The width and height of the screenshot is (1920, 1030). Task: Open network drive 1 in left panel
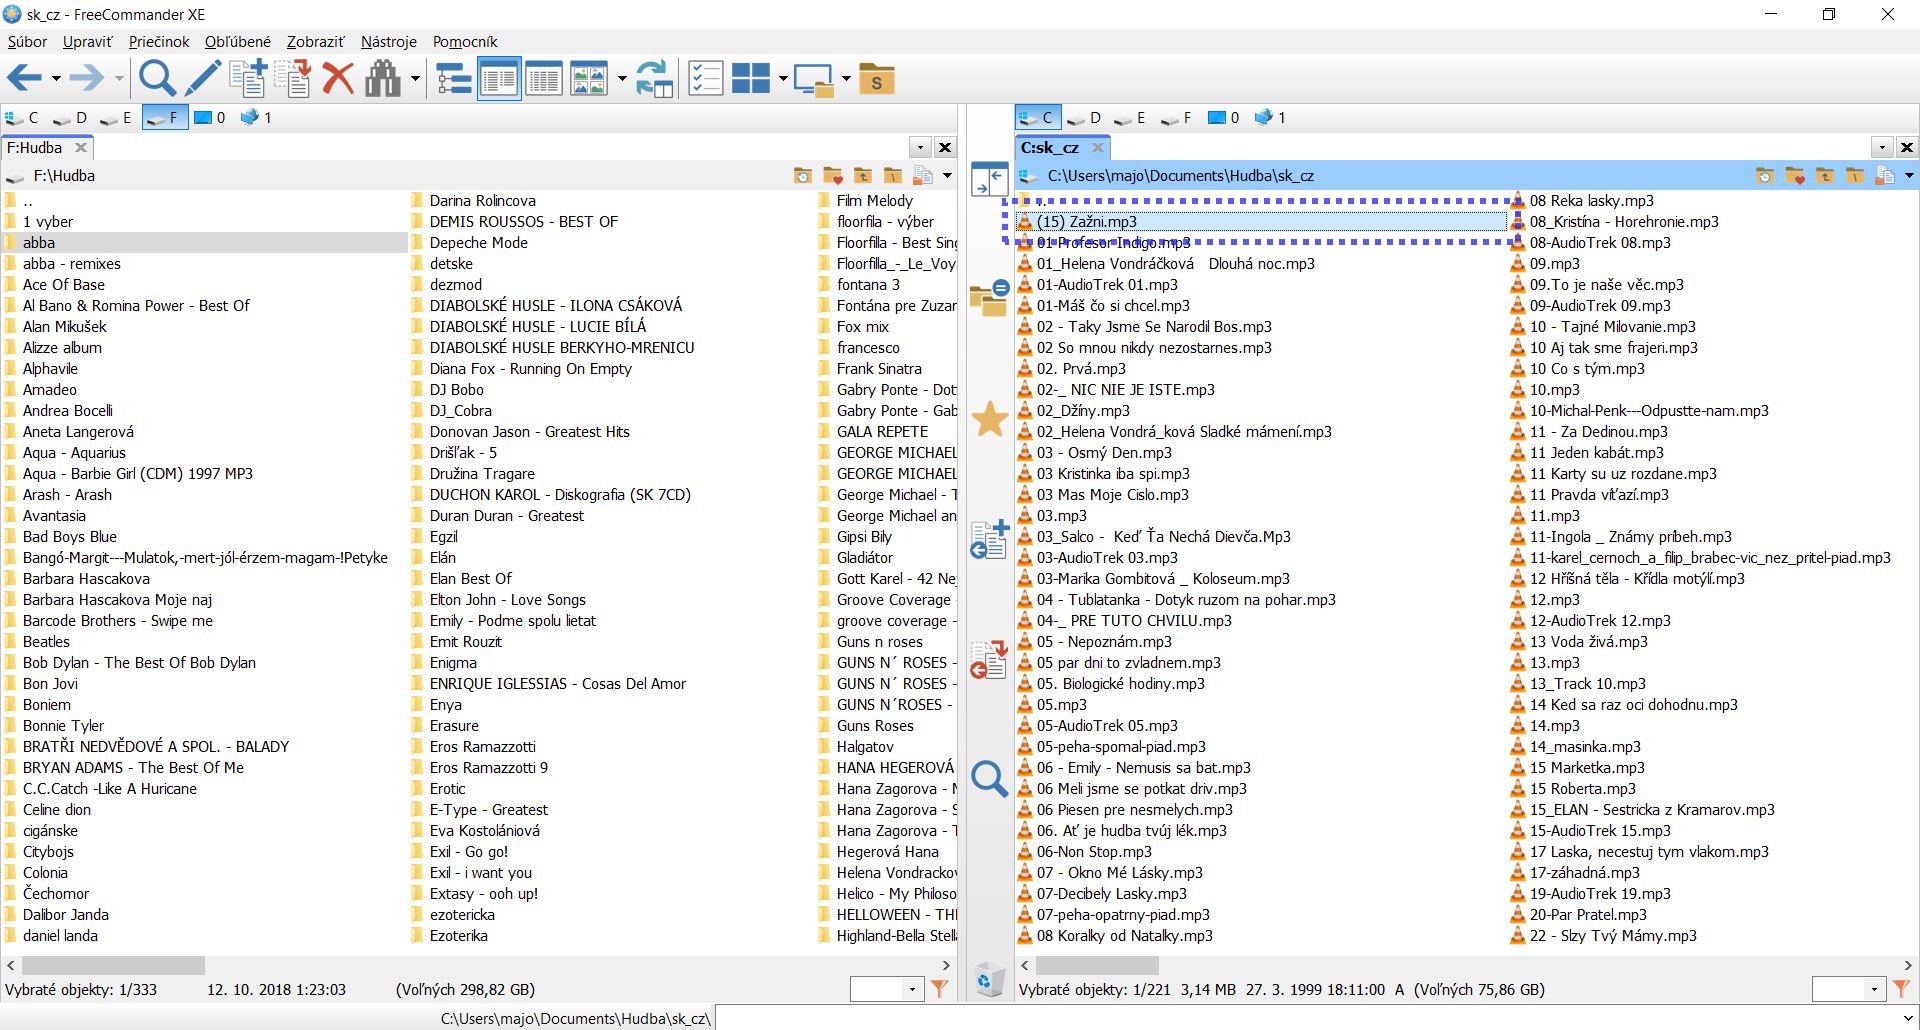[x=257, y=118]
